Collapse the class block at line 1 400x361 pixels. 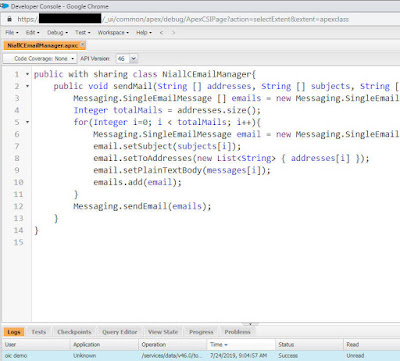pos(27,74)
